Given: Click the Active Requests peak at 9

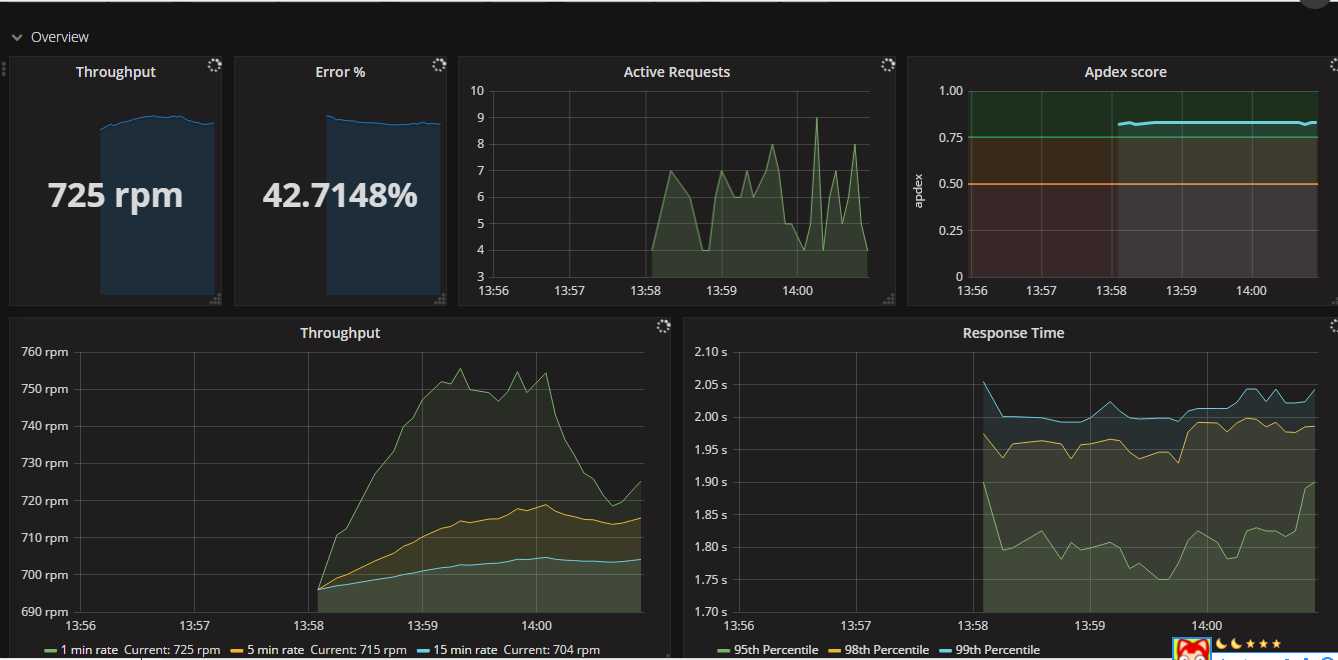Looking at the screenshot, I should coord(816,118).
